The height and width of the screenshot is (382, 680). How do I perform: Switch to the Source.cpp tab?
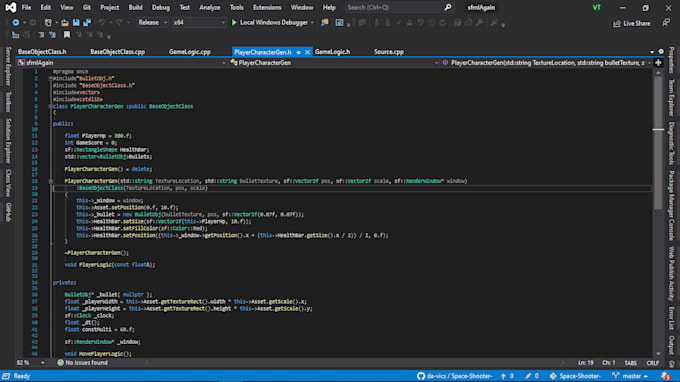click(389, 52)
